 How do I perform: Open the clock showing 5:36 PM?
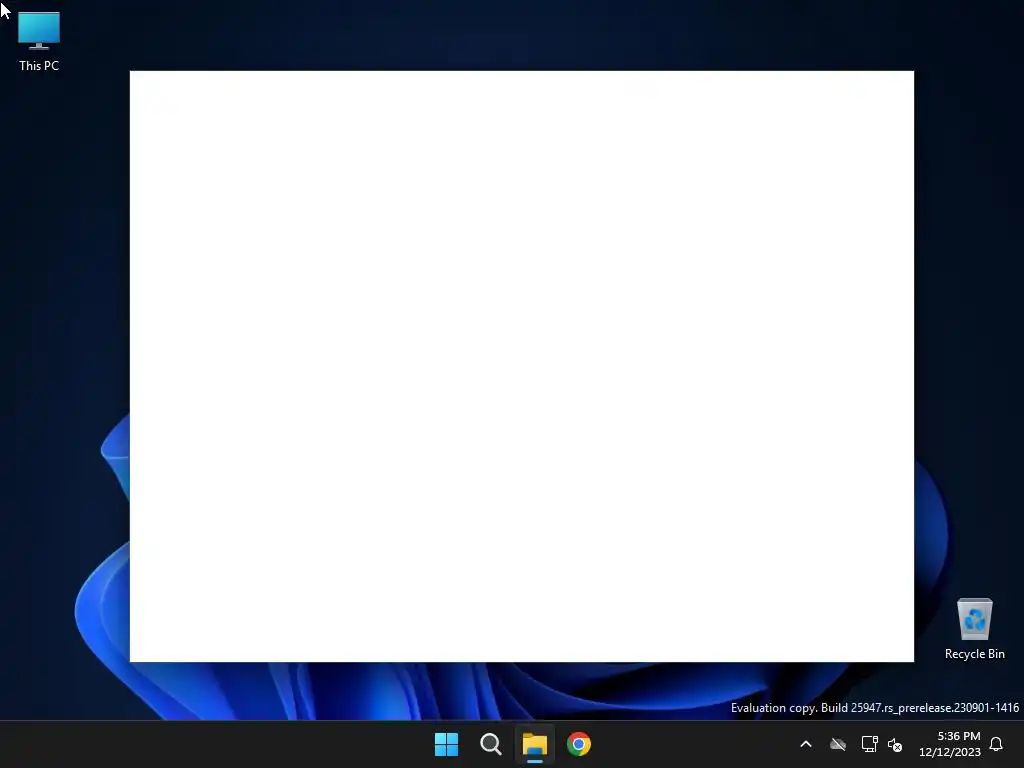(950, 744)
